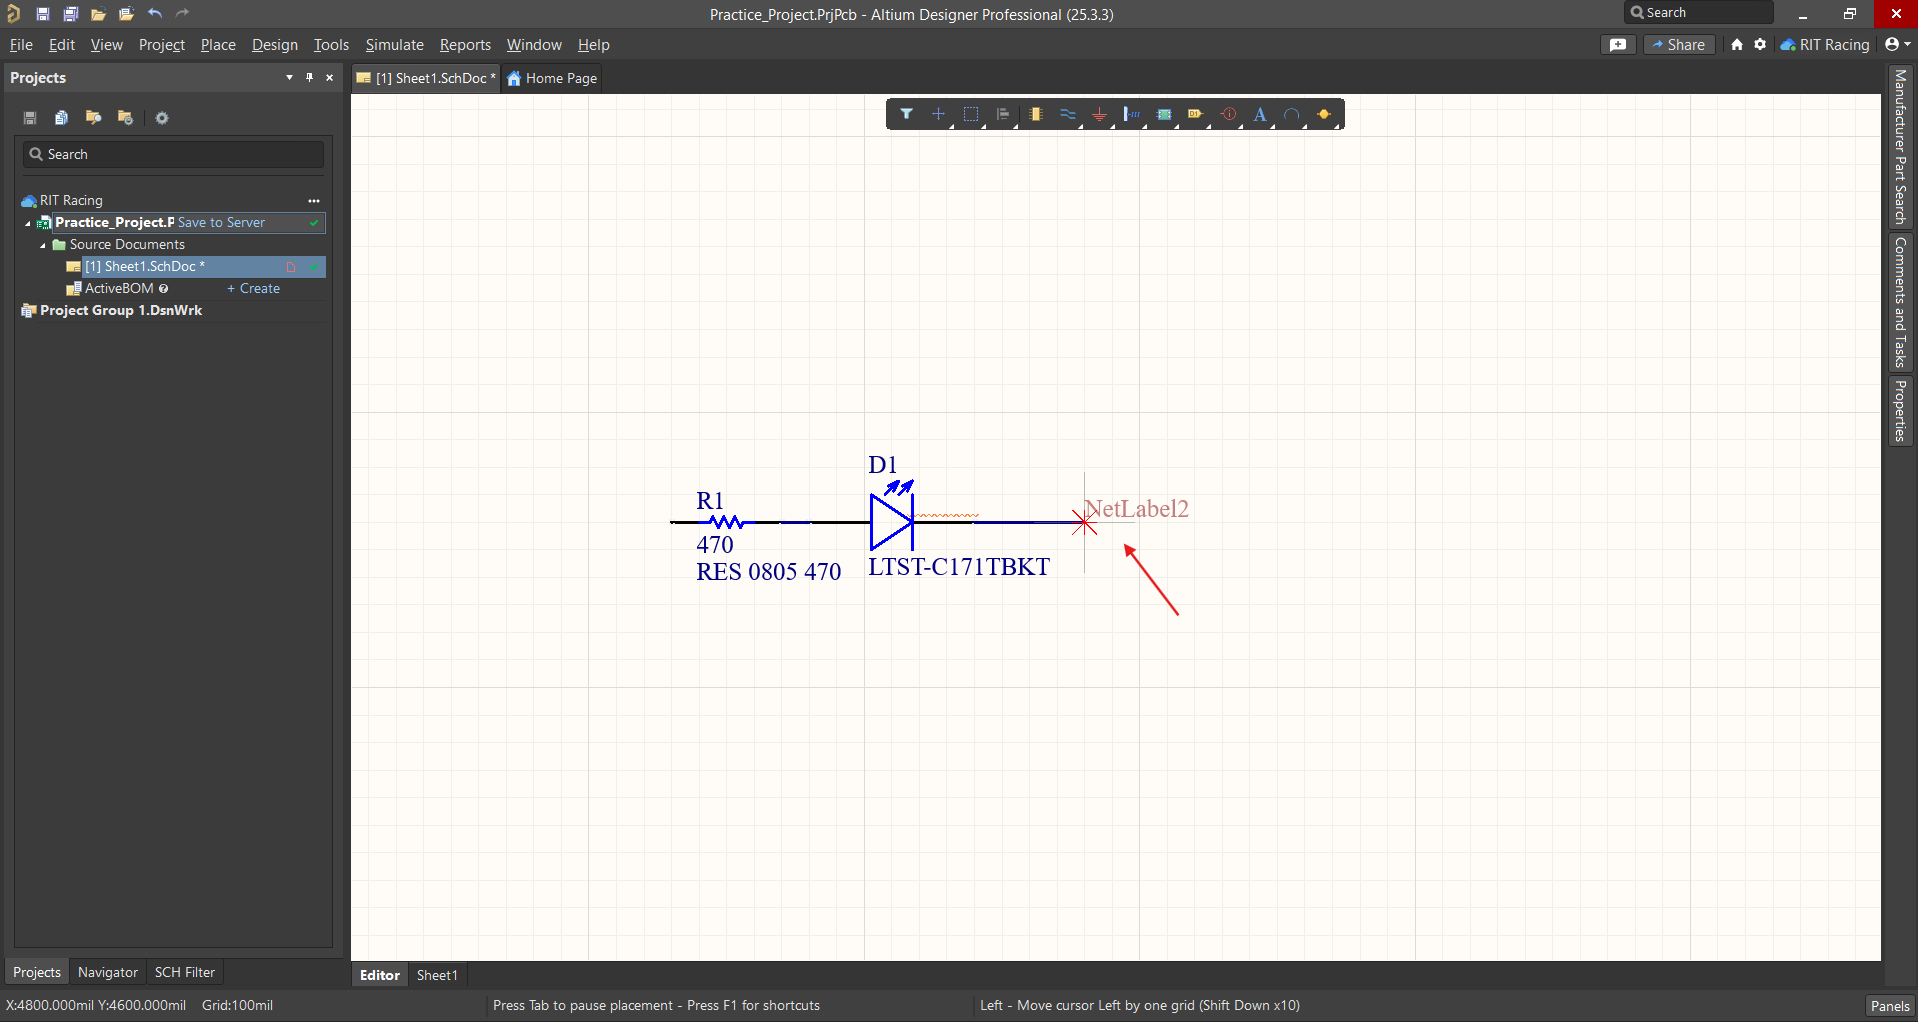Screen dimensions: 1918x1022
Task: Open the Align objects tool
Action: pyautogui.click(x=1003, y=114)
